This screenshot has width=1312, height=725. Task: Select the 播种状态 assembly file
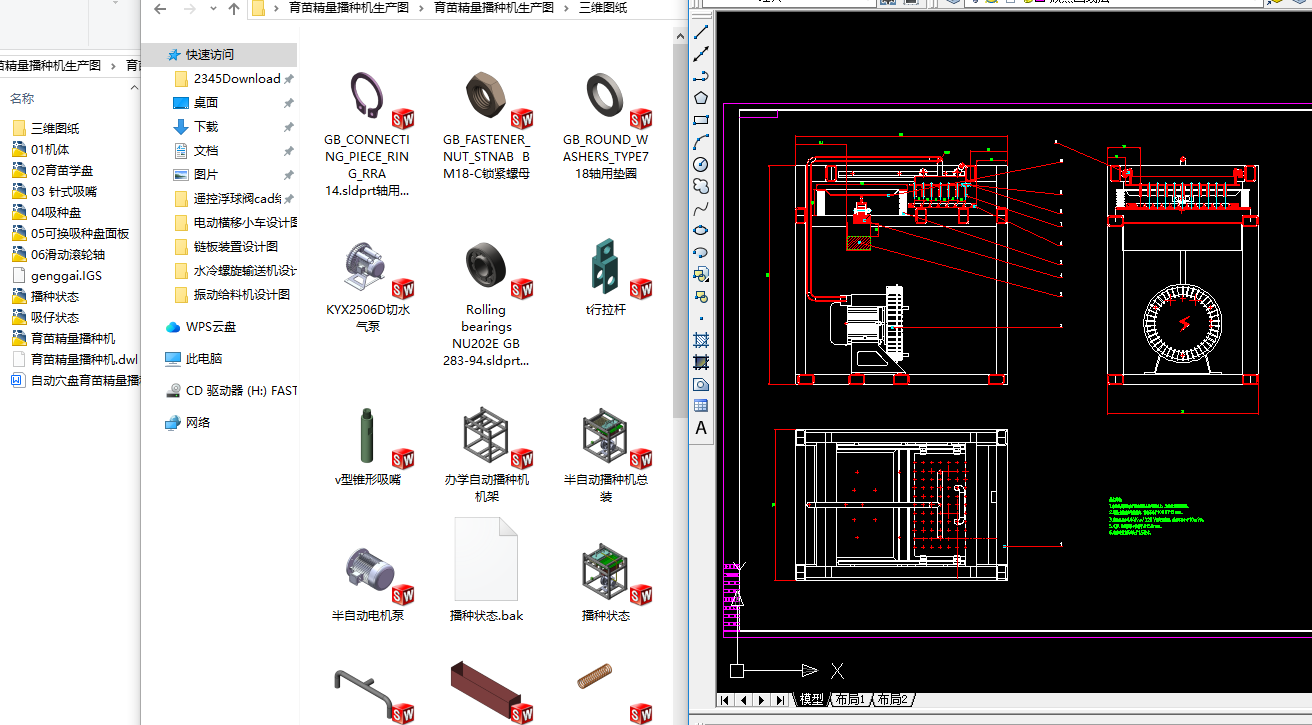tap(606, 584)
